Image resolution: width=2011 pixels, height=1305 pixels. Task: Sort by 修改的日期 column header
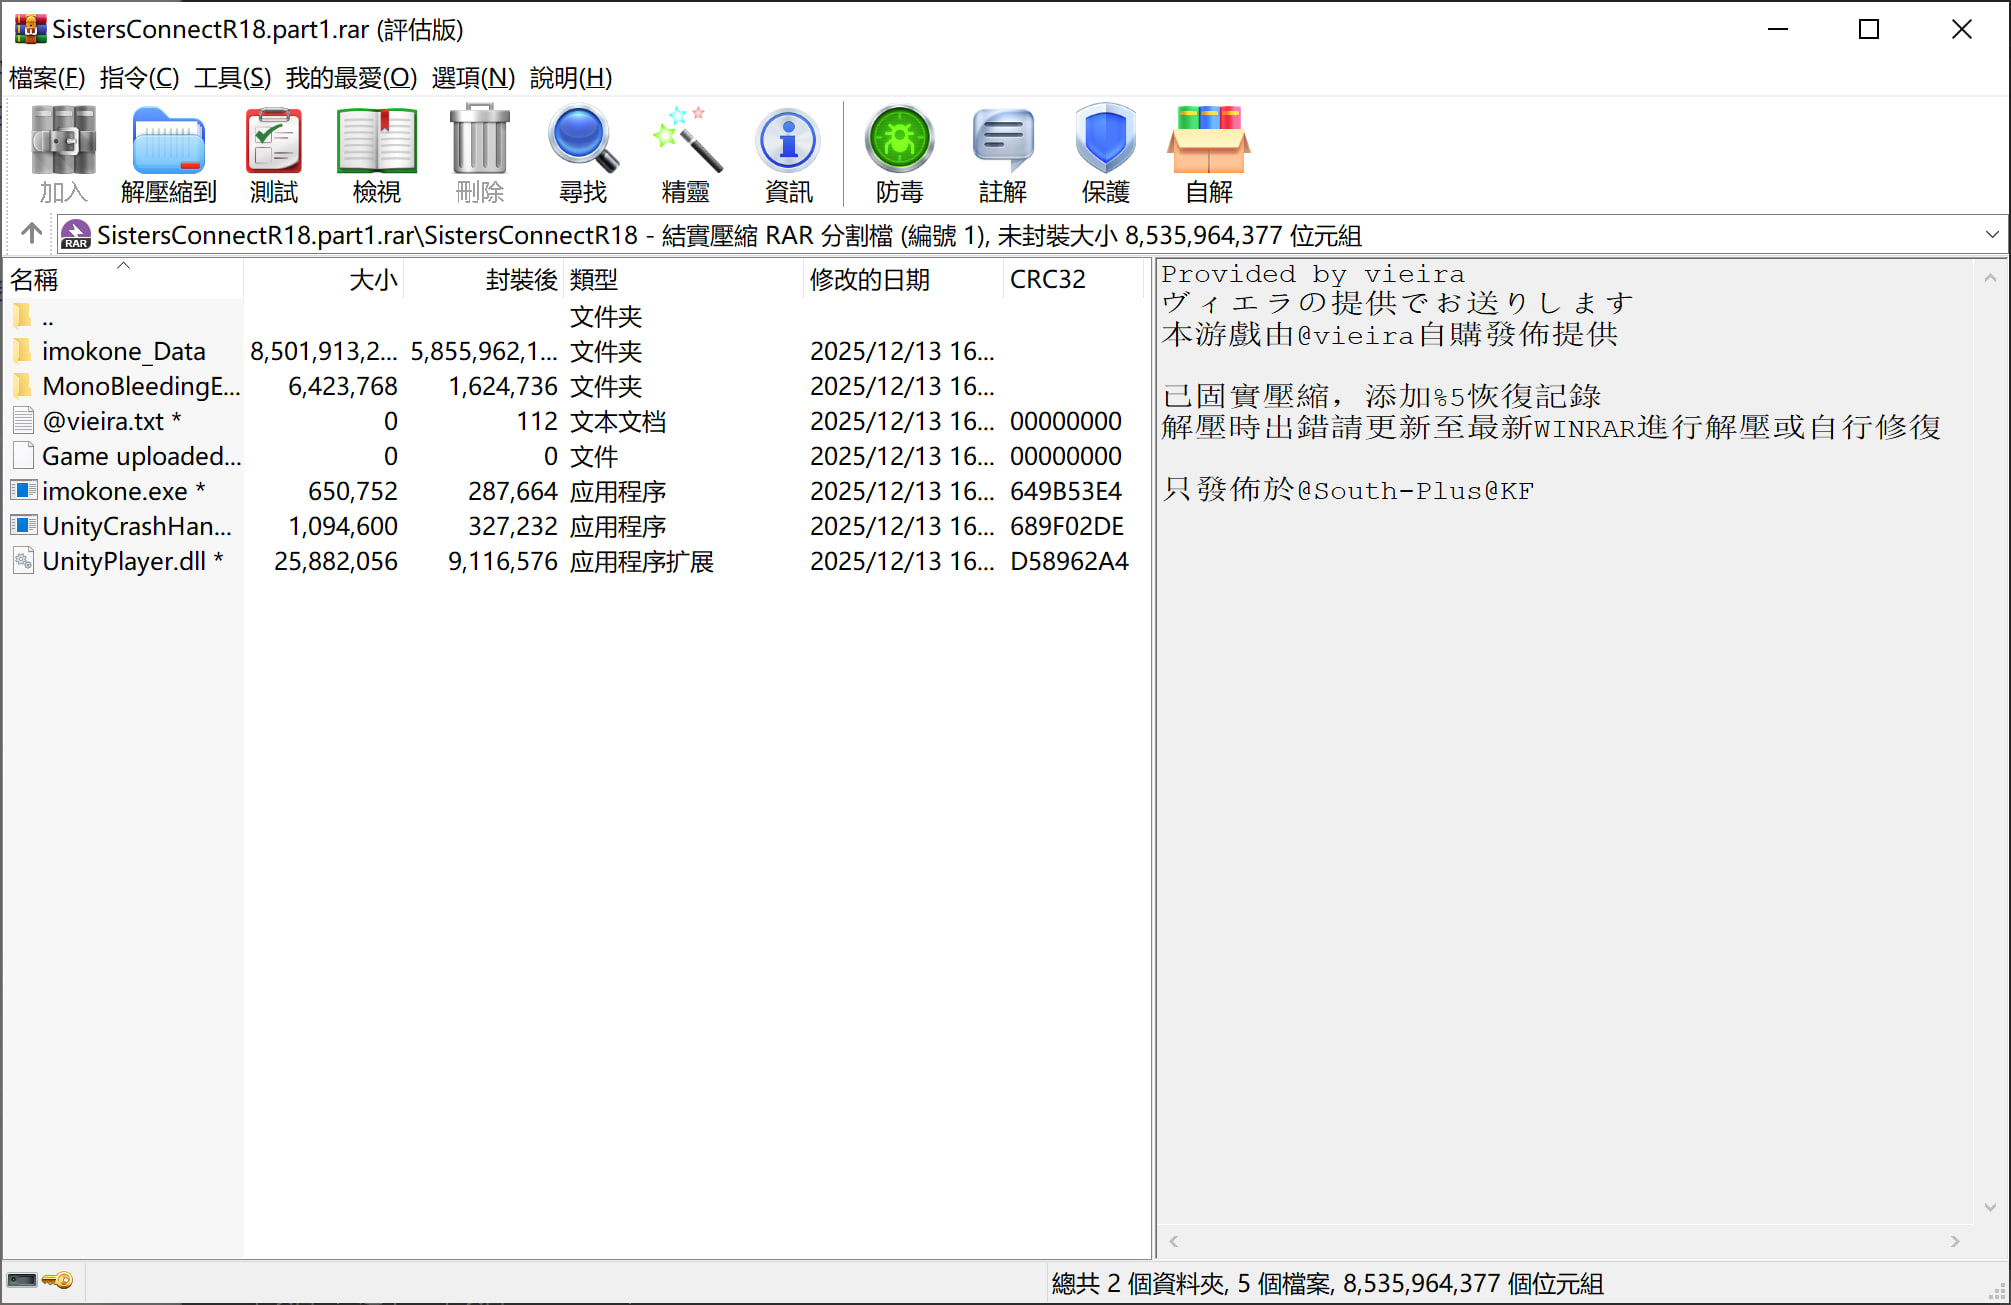[x=869, y=280]
